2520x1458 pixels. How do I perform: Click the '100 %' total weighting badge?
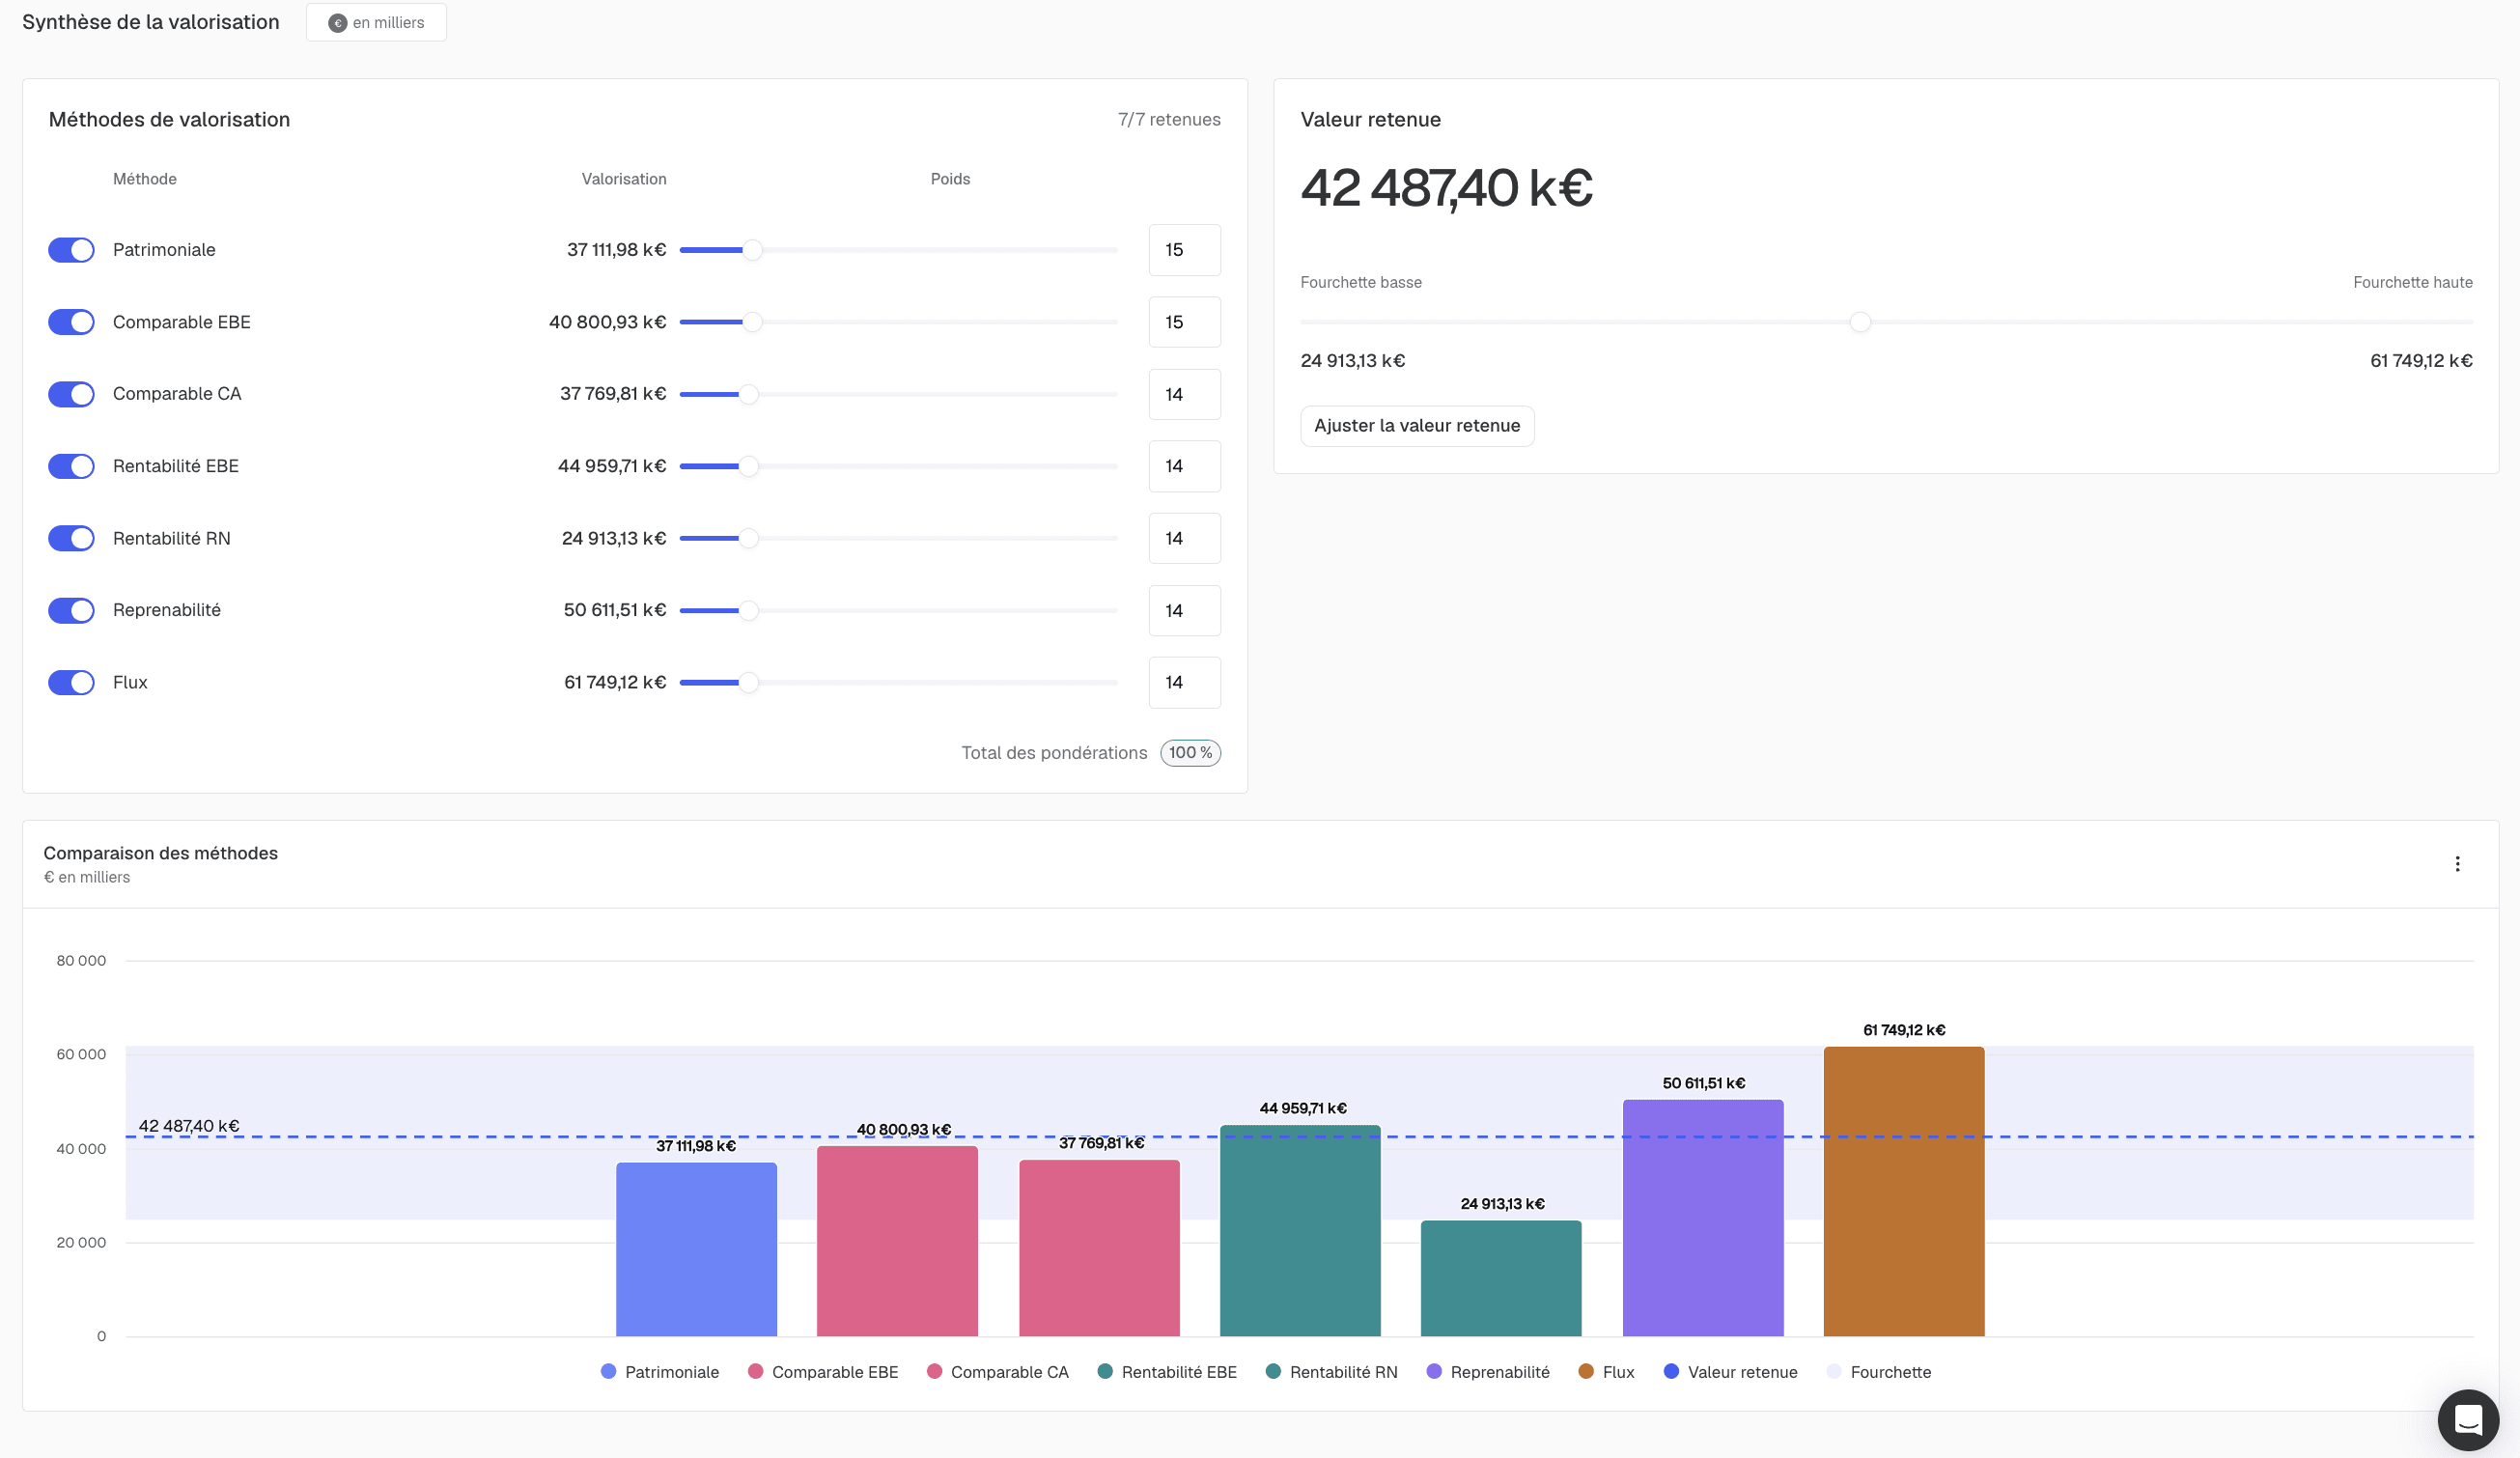click(x=1190, y=753)
